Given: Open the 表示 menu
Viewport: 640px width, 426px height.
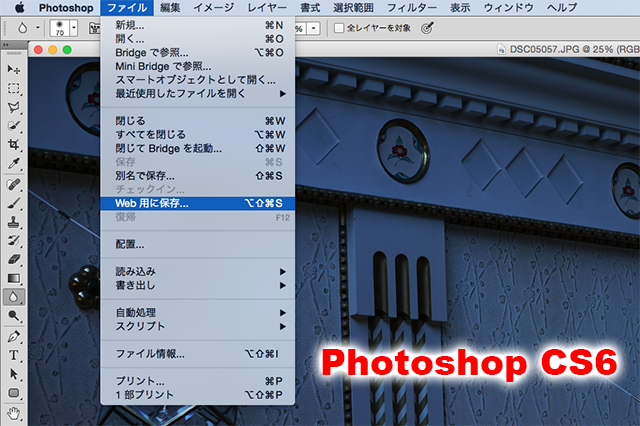Looking at the screenshot, I should [460, 7].
